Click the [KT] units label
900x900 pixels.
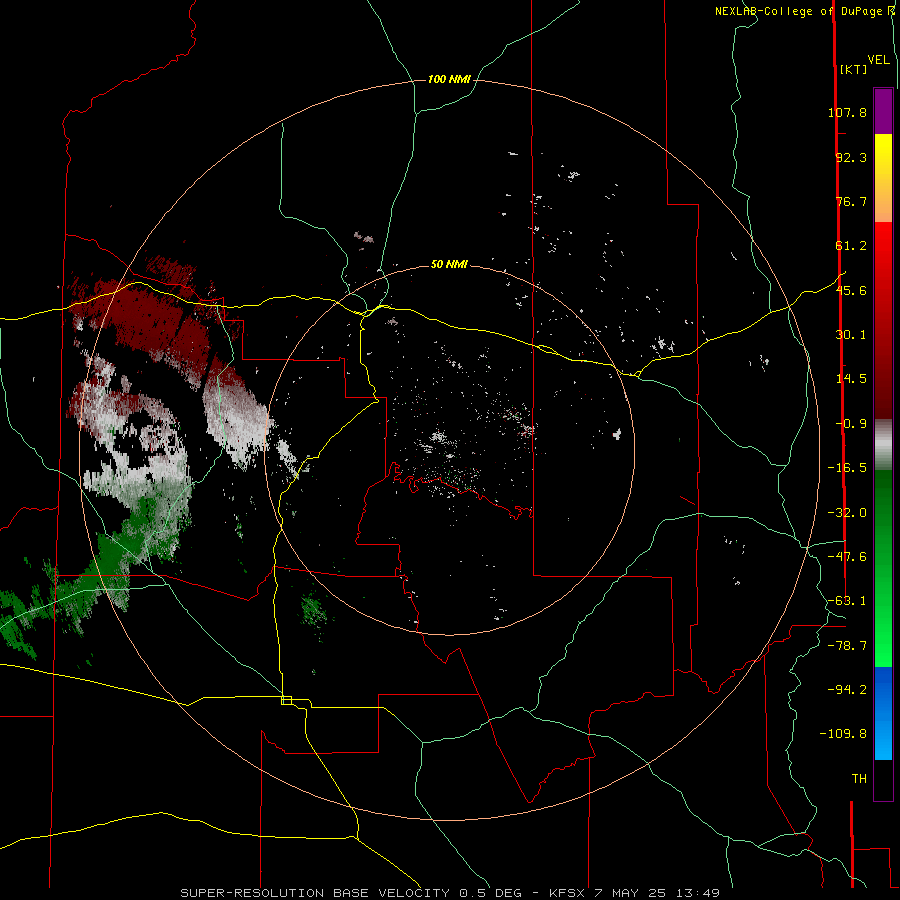pyautogui.click(x=854, y=69)
